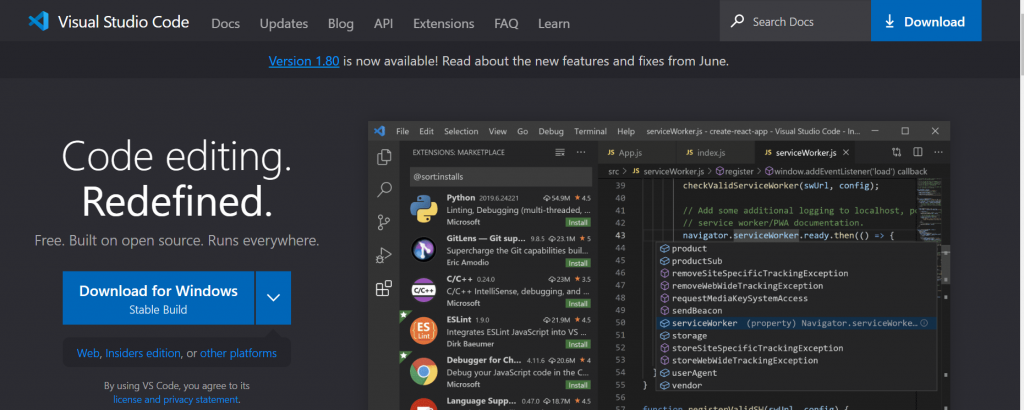Open the API navigation link

[383, 24]
